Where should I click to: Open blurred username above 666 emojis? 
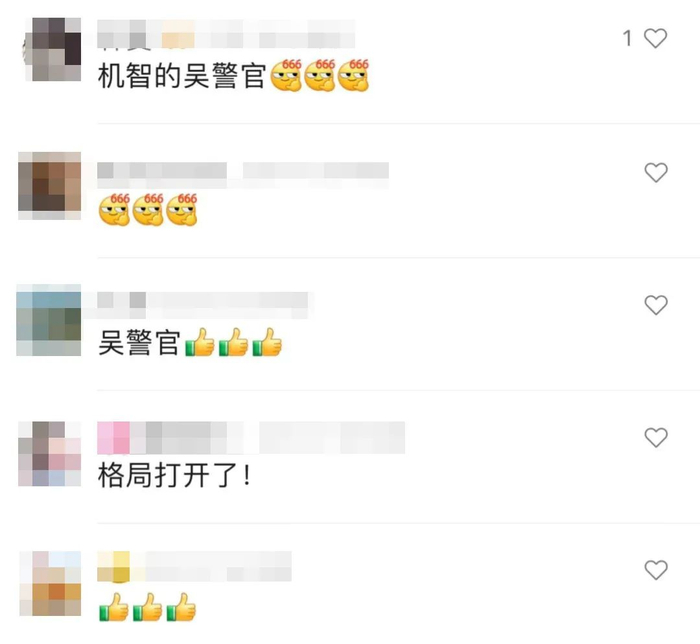point(243,174)
